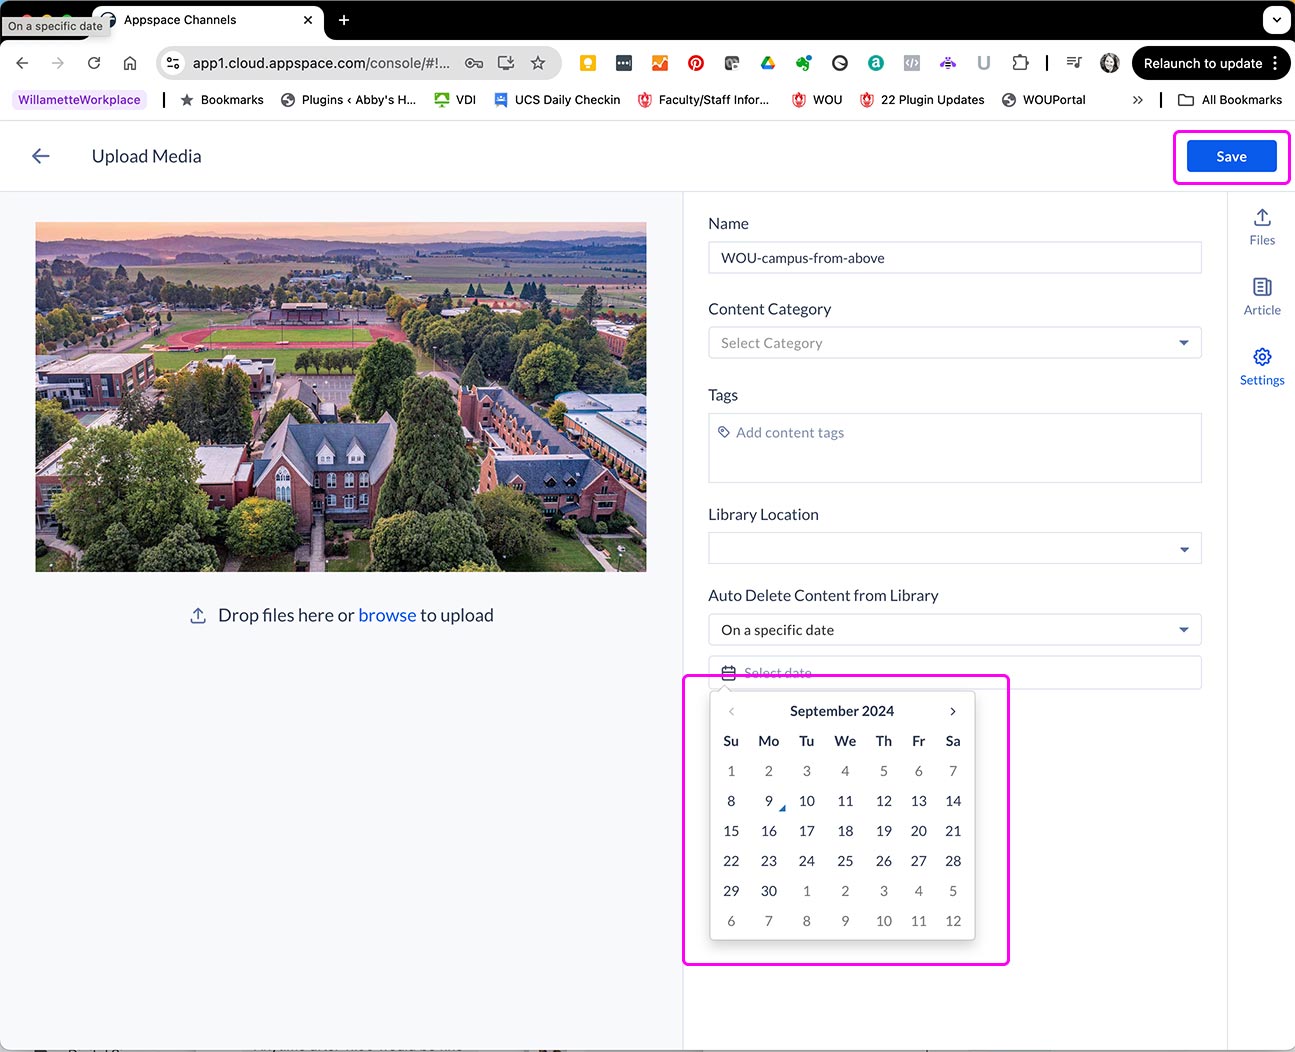Open the WOUPortal bookmark

1044,100
